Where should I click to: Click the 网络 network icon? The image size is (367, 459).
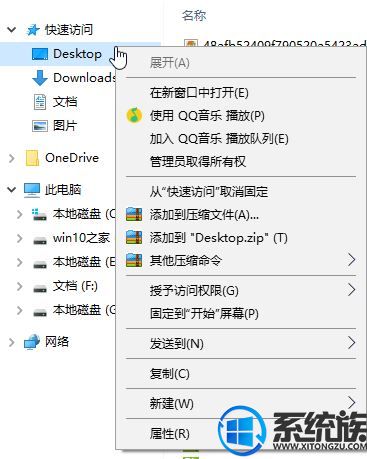tap(32, 342)
